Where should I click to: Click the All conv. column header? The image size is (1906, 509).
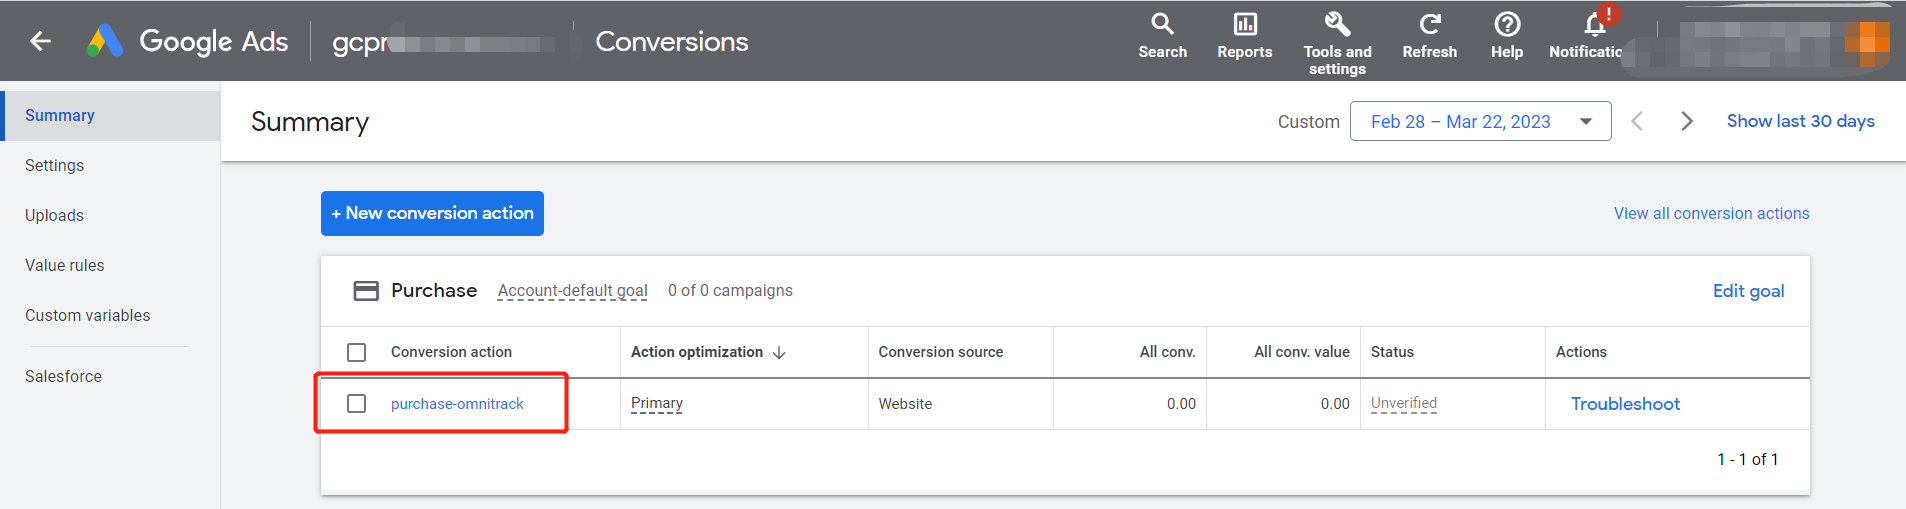1167,352
